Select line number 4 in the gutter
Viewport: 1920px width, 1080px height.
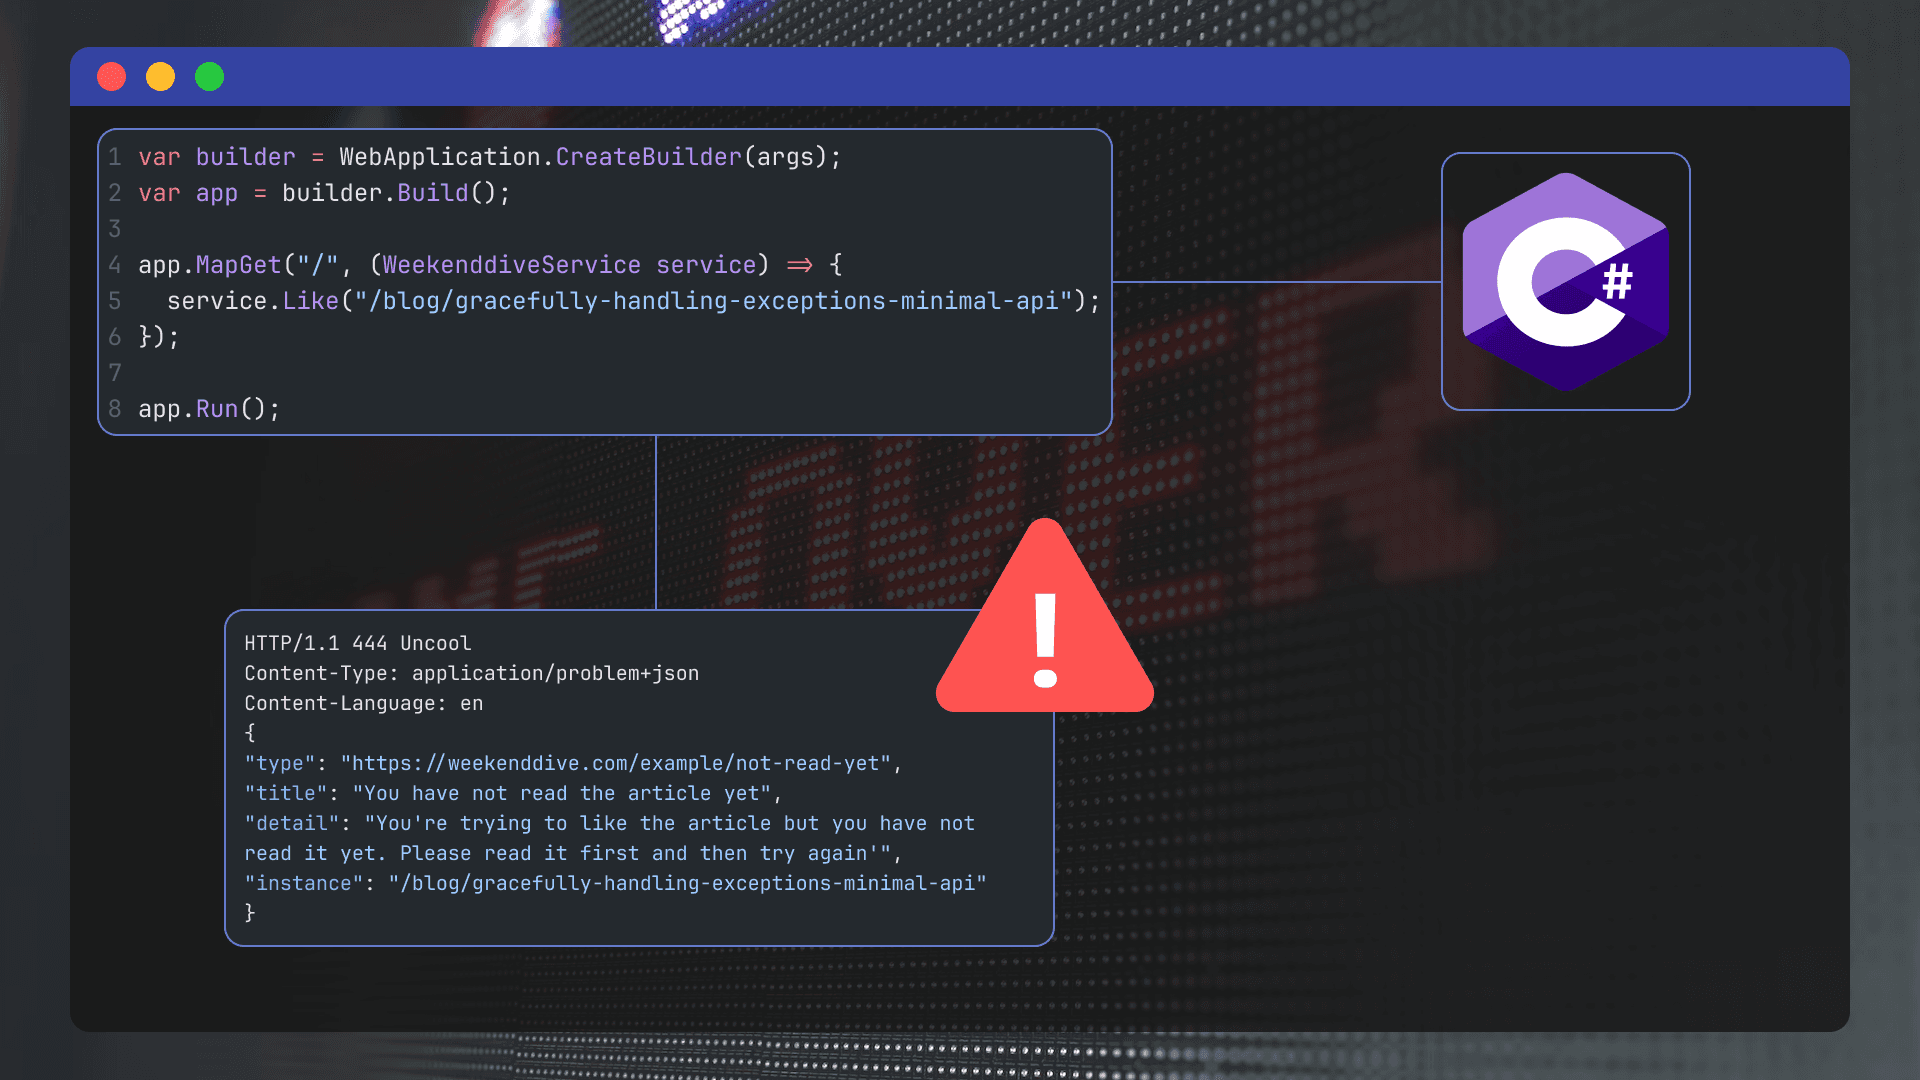[114, 264]
